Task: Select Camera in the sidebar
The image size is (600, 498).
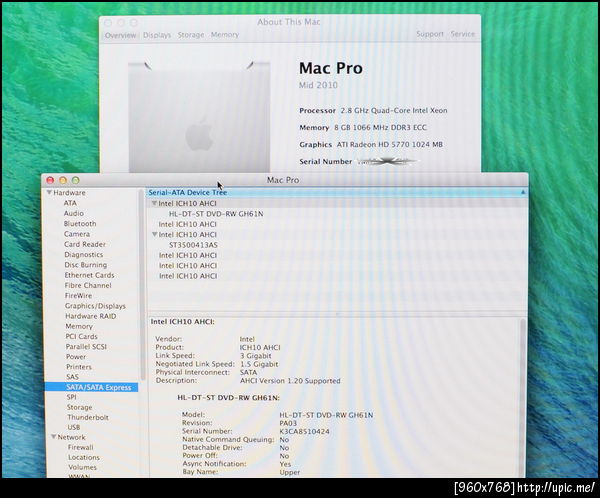Action: click(x=77, y=234)
